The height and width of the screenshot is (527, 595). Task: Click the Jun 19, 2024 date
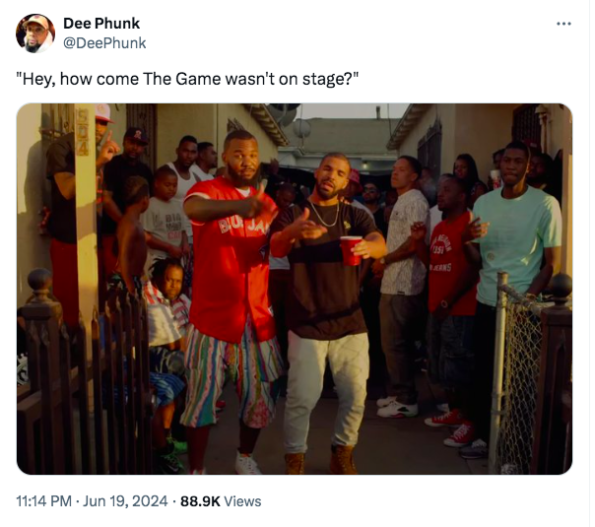(x=125, y=501)
